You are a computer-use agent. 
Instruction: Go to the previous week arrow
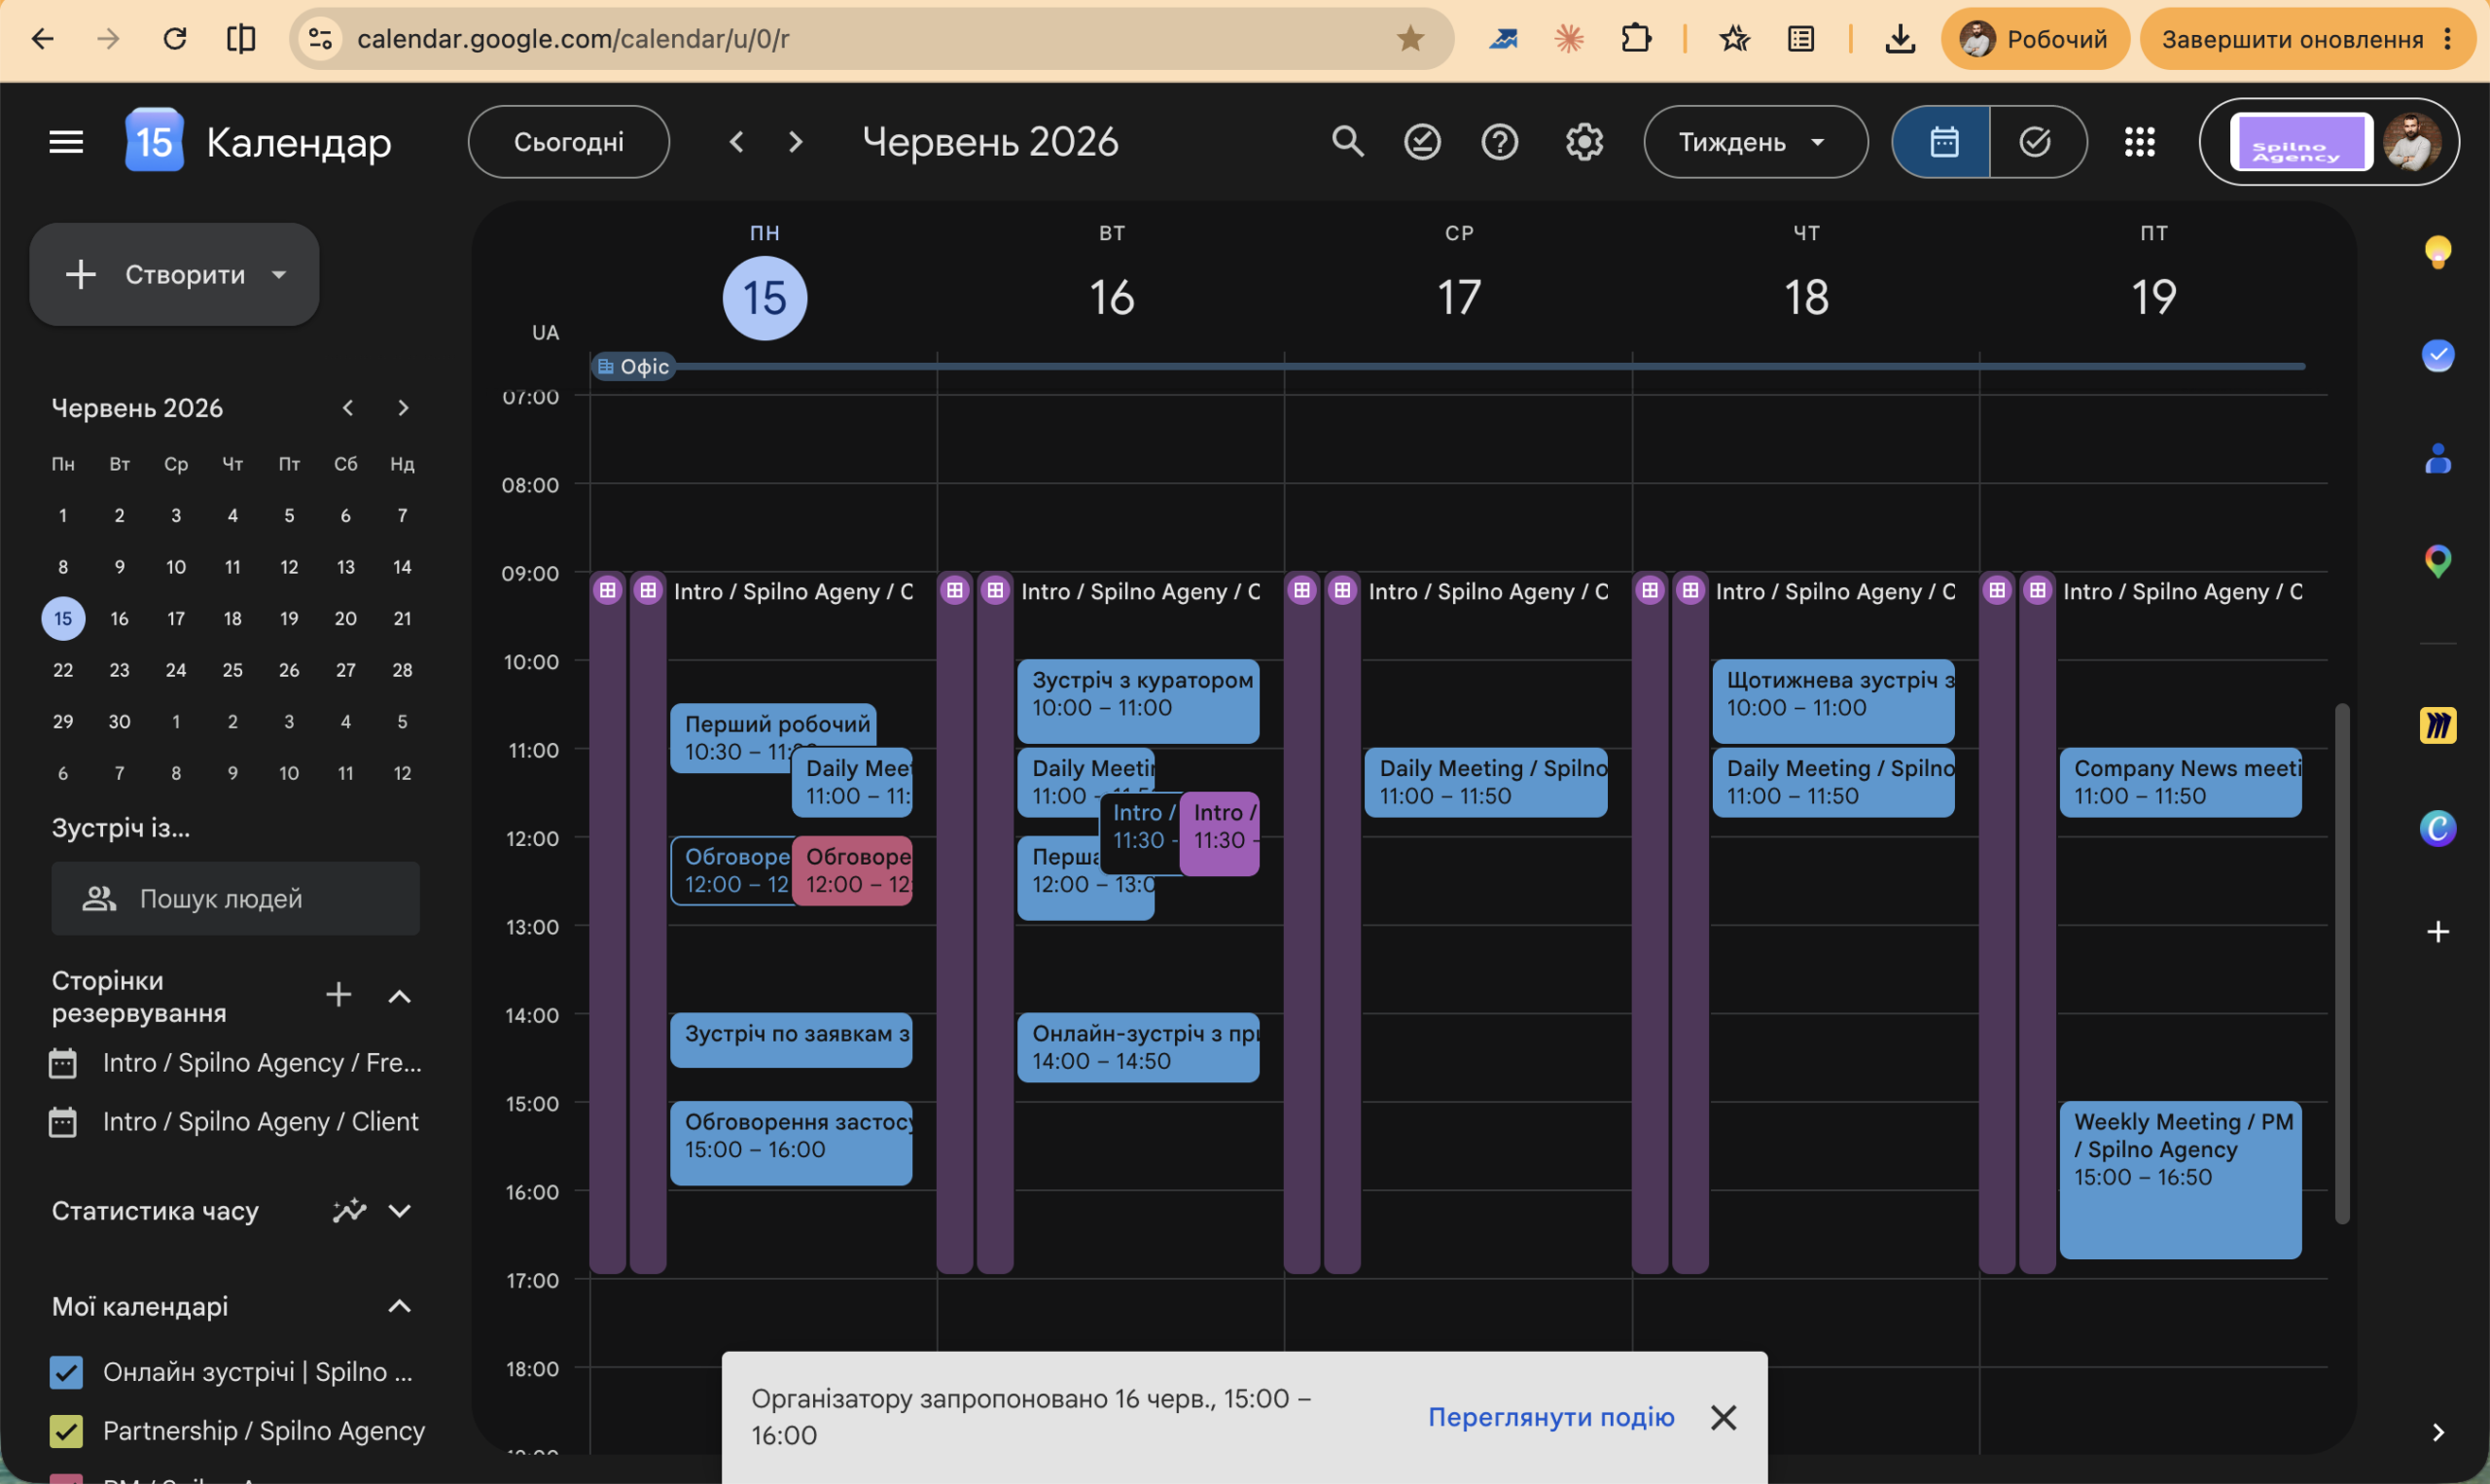737,142
